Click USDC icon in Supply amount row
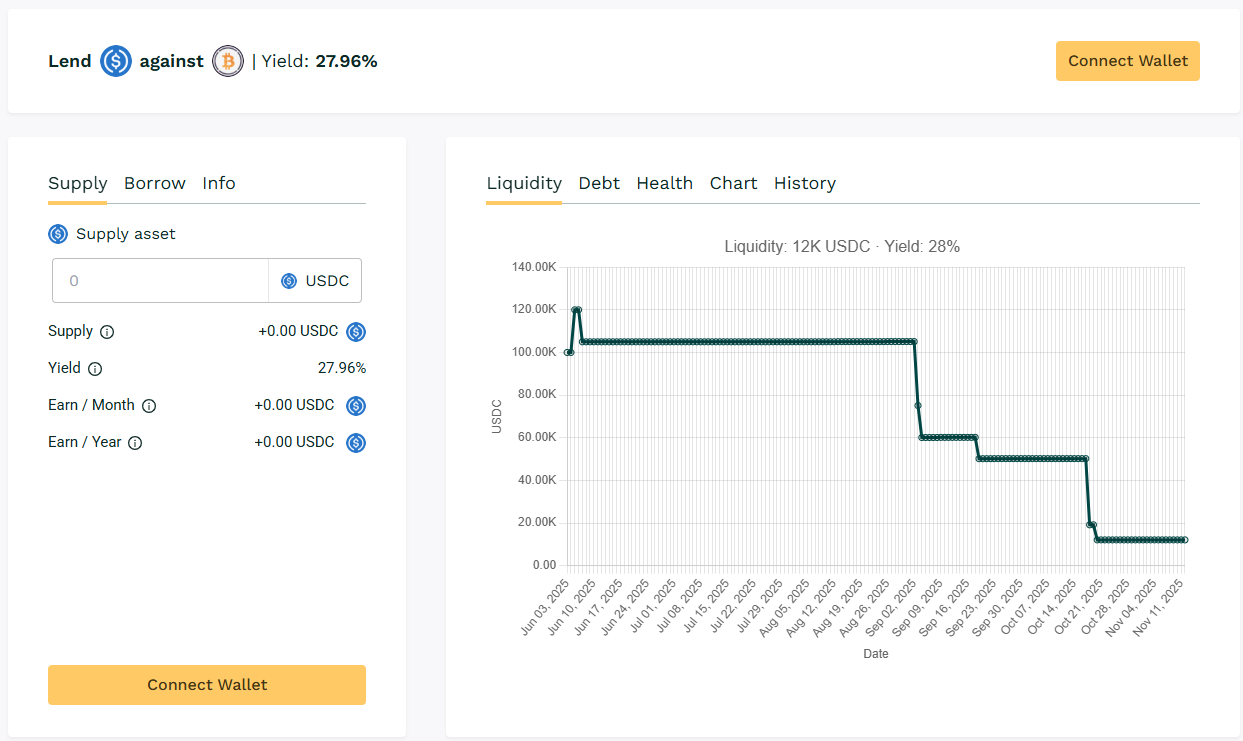Screen dimensions: 1243x741 356,332
